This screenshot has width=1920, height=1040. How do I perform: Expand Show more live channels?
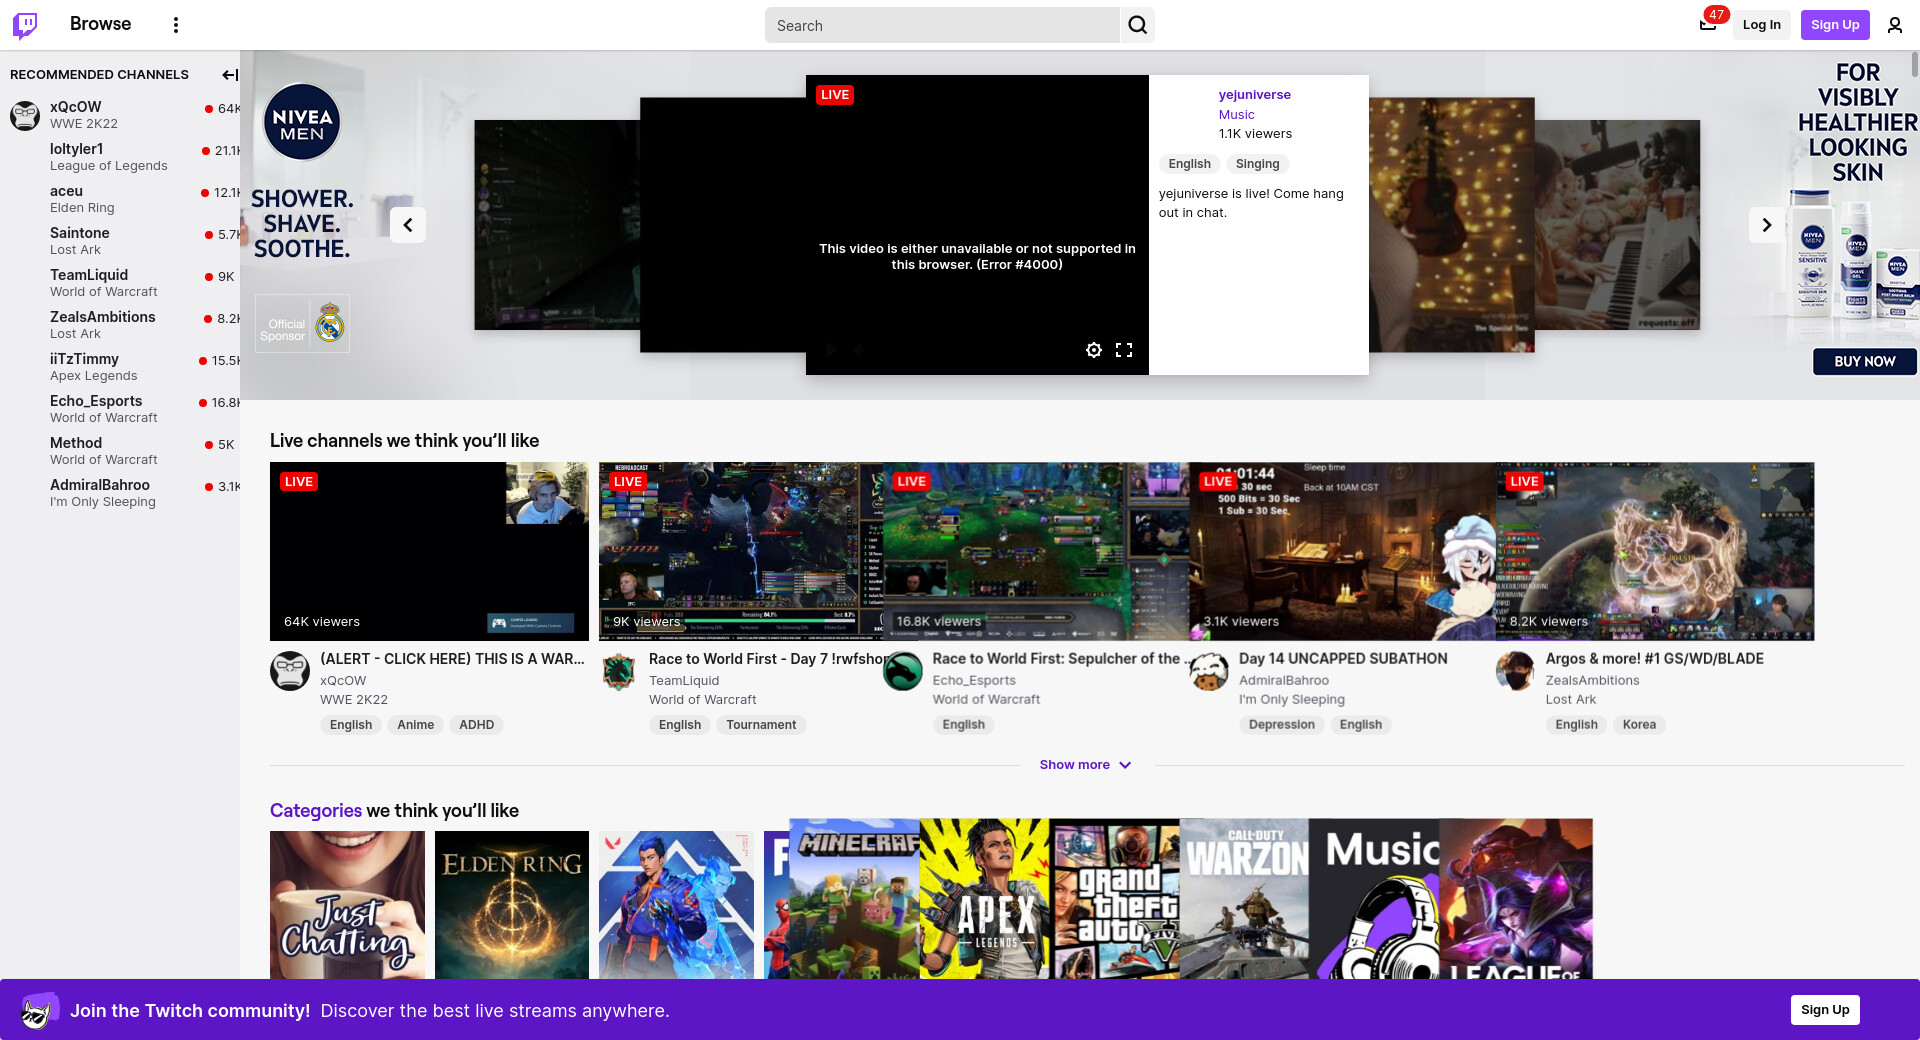(1085, 765)
